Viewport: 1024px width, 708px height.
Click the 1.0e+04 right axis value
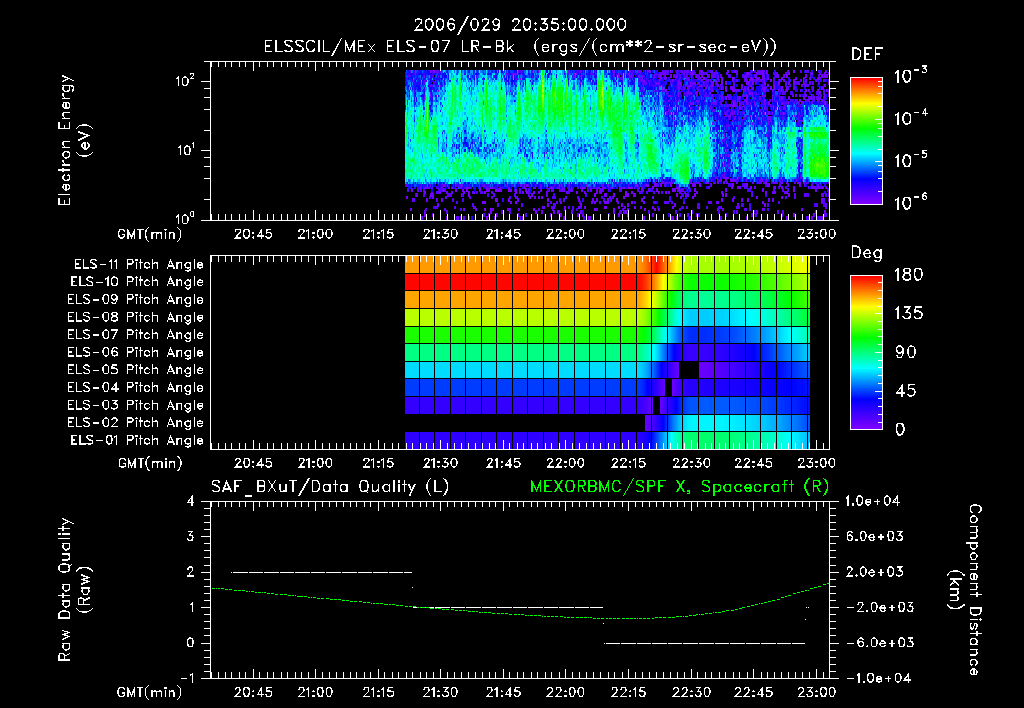point(872,501)
